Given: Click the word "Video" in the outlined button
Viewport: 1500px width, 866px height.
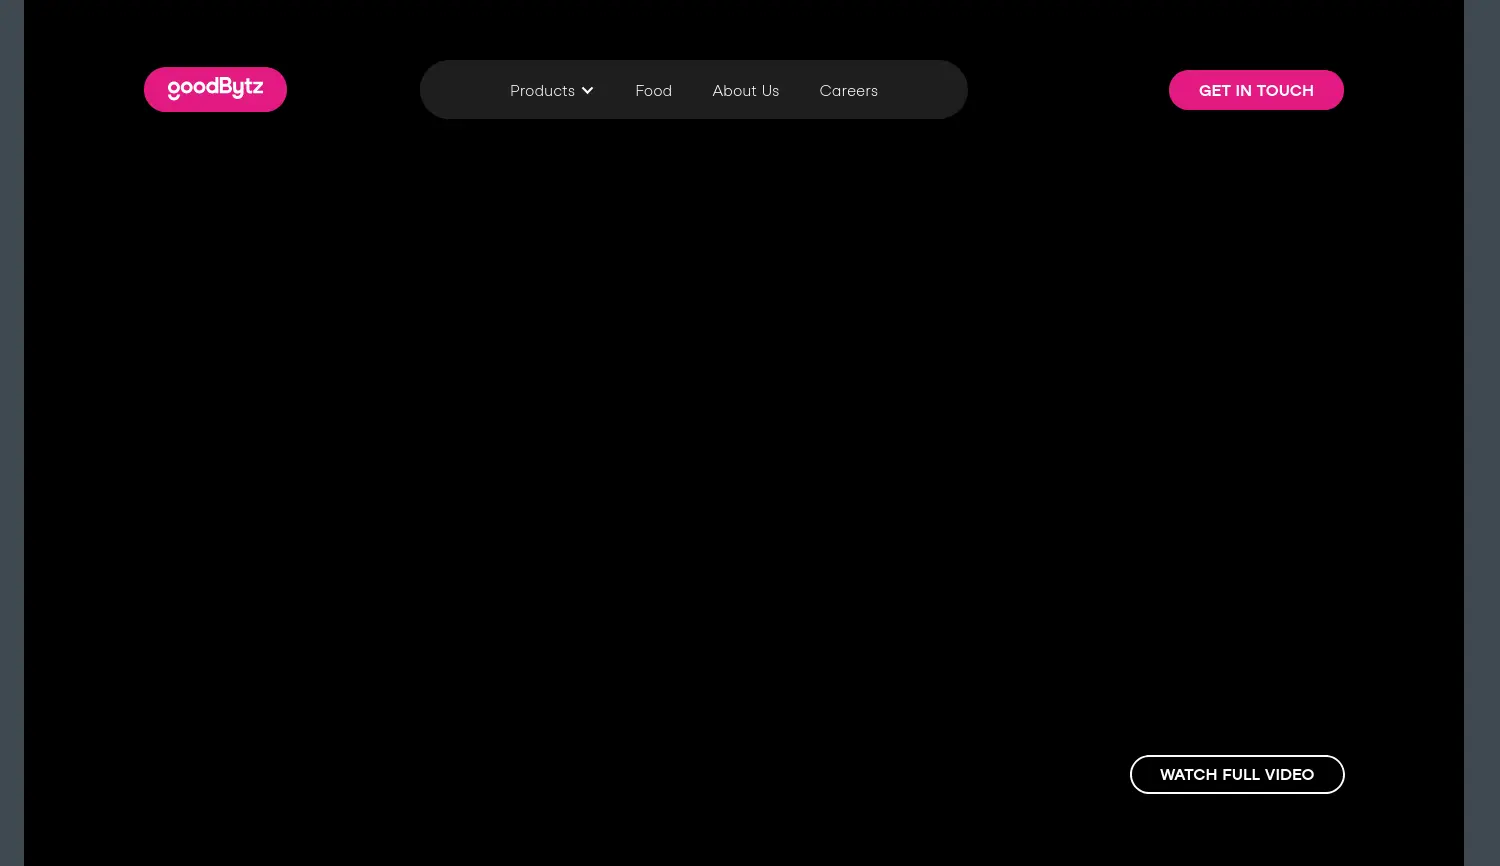Looking at the screenshot, I should coord(1289,774).
